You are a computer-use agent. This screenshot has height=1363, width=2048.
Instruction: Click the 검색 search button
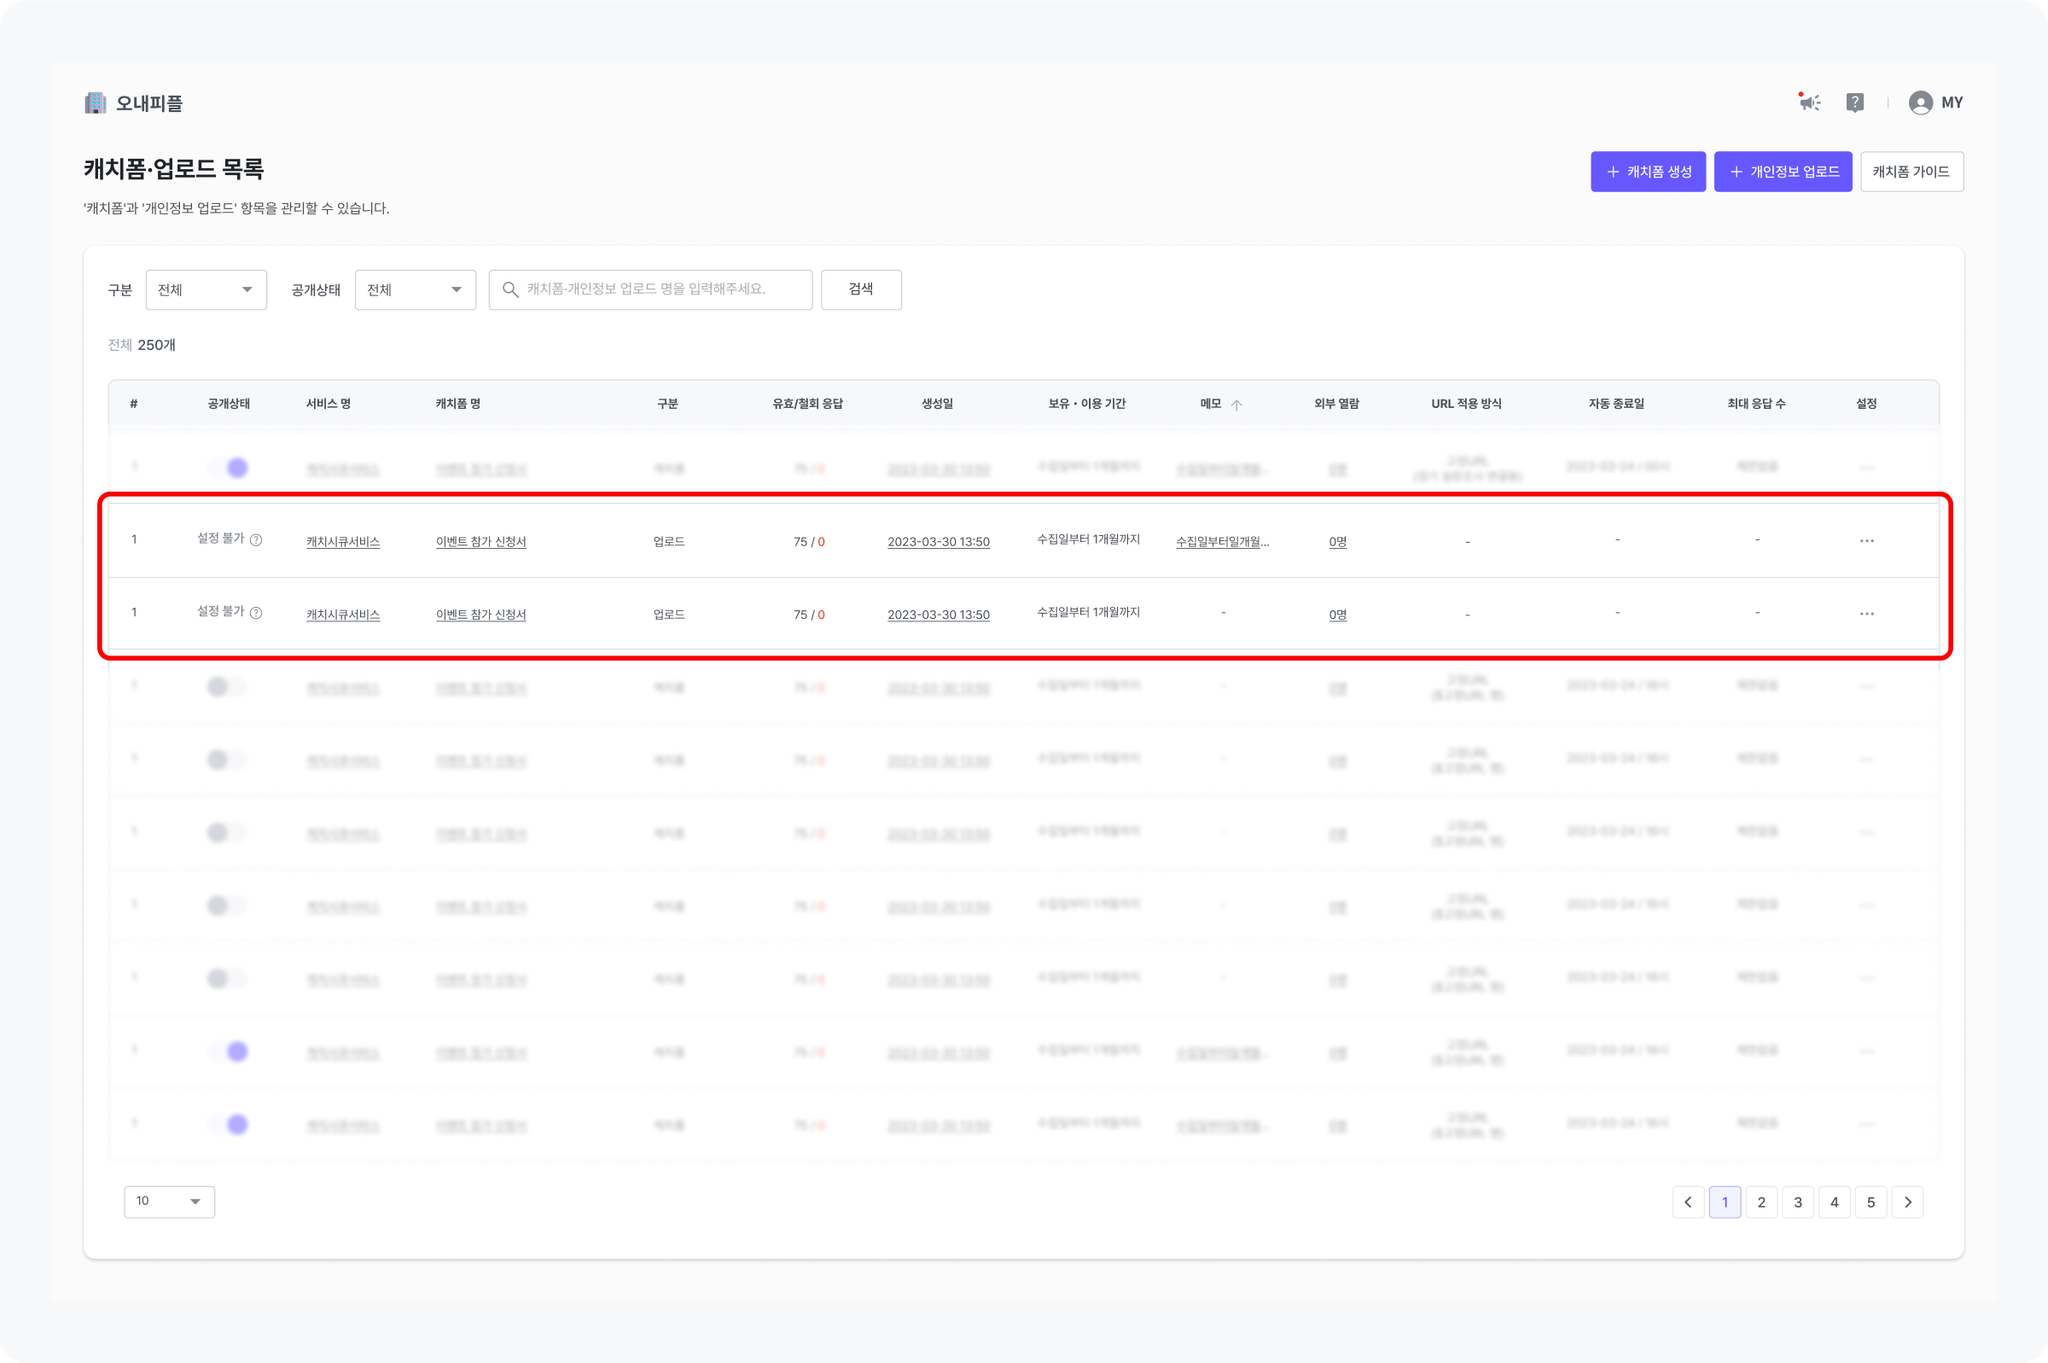[861, 290]
